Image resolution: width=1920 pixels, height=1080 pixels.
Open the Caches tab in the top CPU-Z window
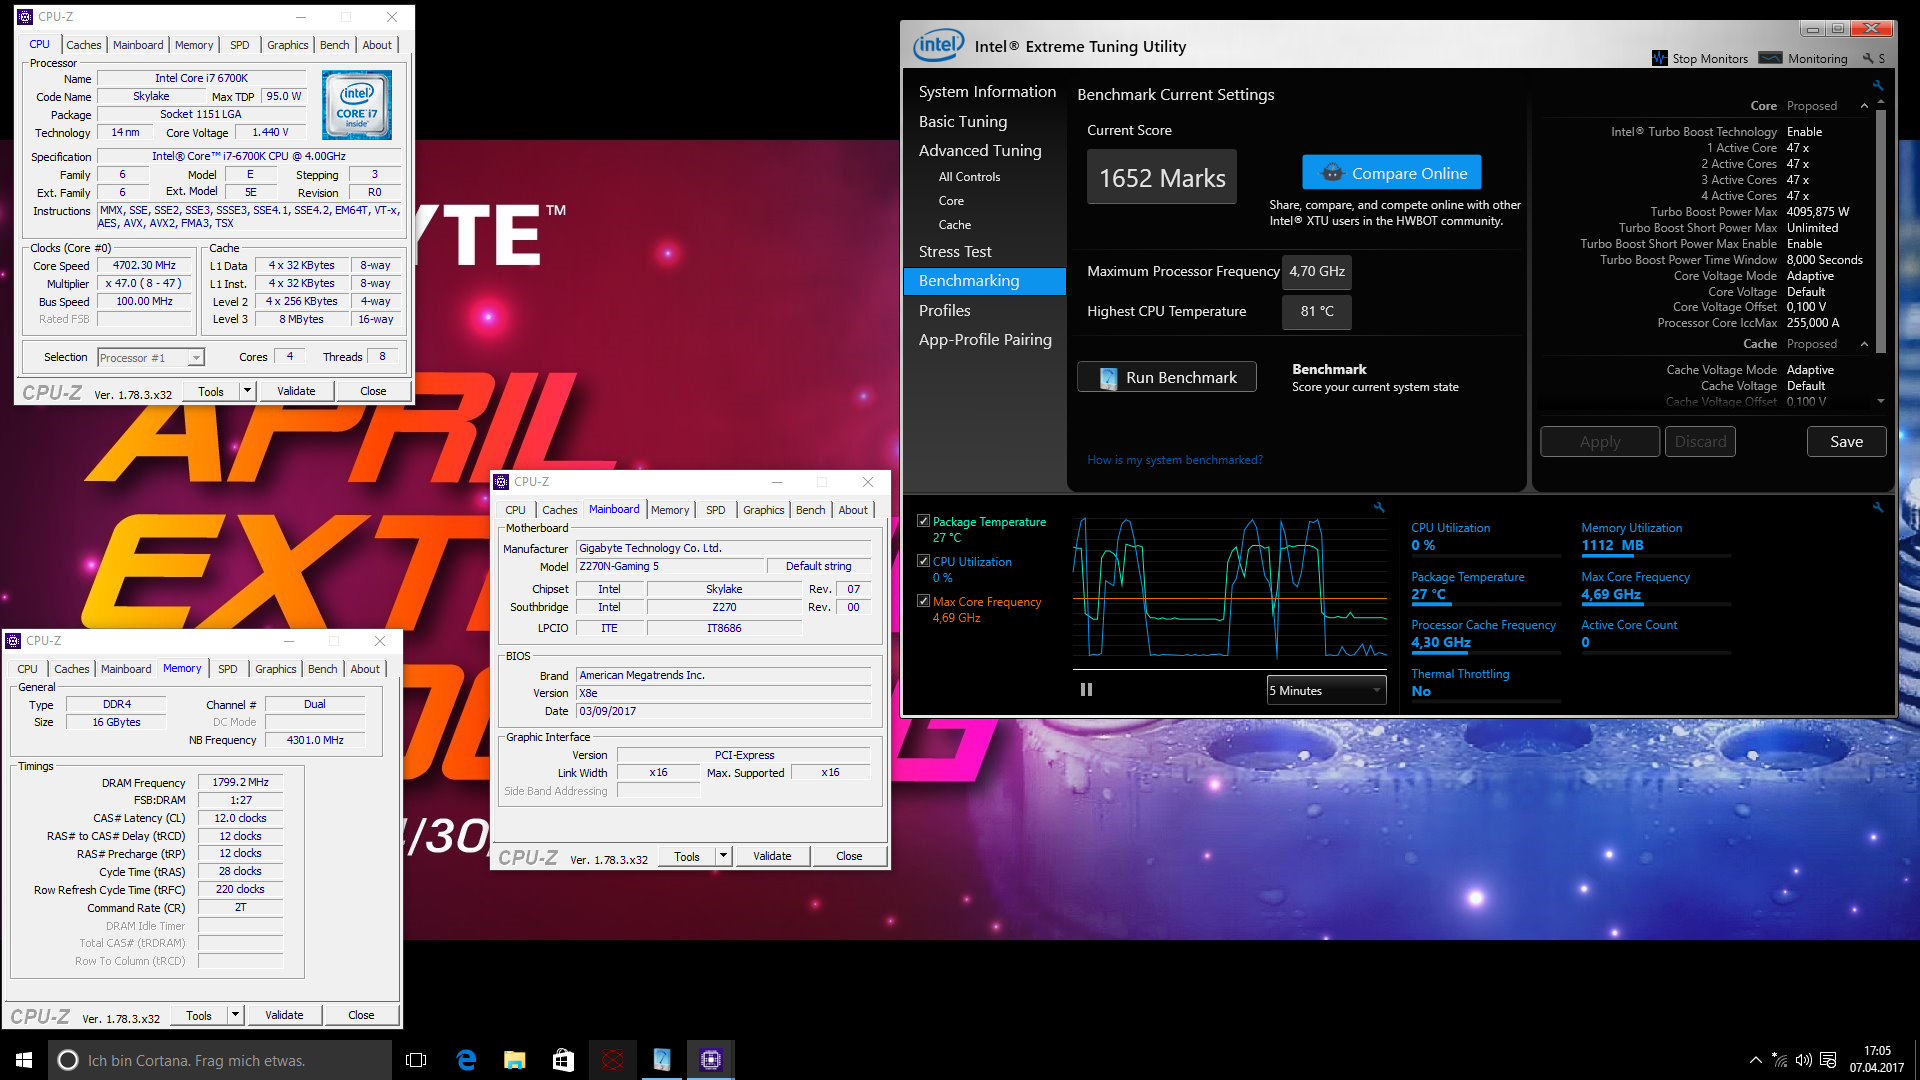84,45
